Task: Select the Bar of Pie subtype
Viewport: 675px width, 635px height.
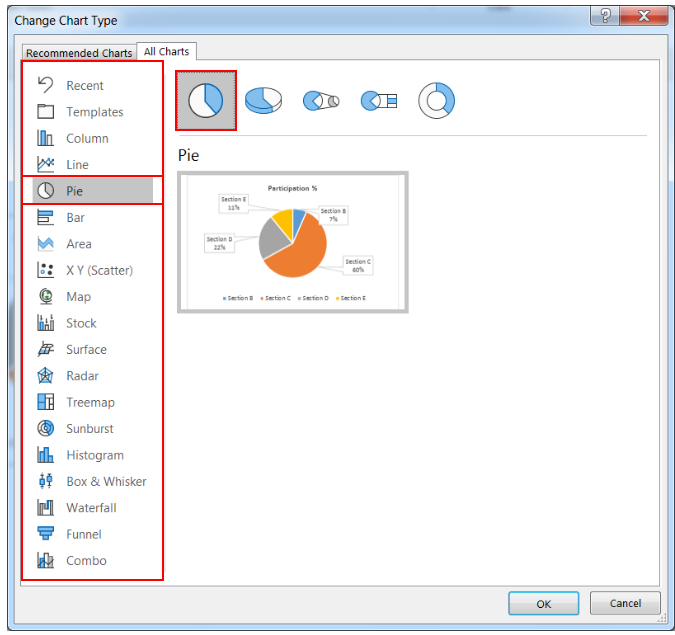Action: (379, 101)
